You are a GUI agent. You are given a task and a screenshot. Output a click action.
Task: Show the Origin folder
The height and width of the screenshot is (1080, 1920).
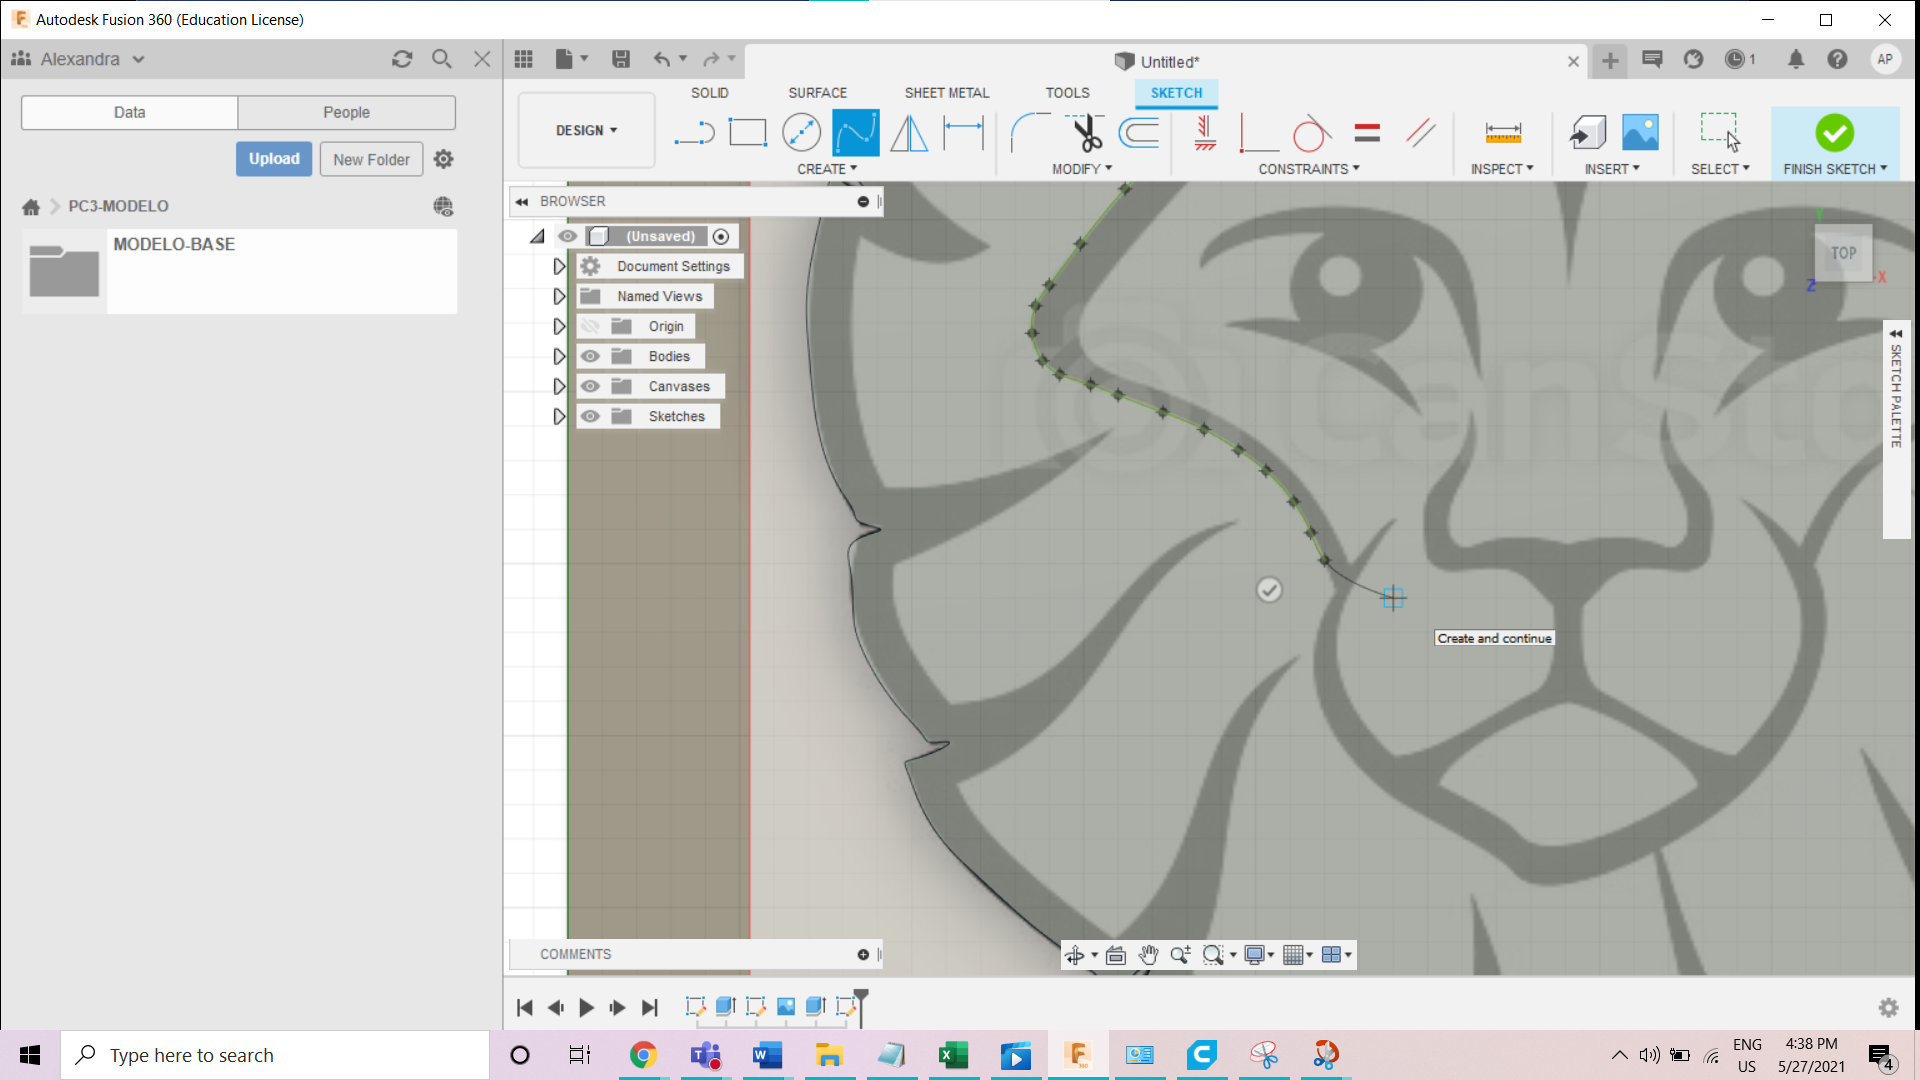tap(590, 326)
